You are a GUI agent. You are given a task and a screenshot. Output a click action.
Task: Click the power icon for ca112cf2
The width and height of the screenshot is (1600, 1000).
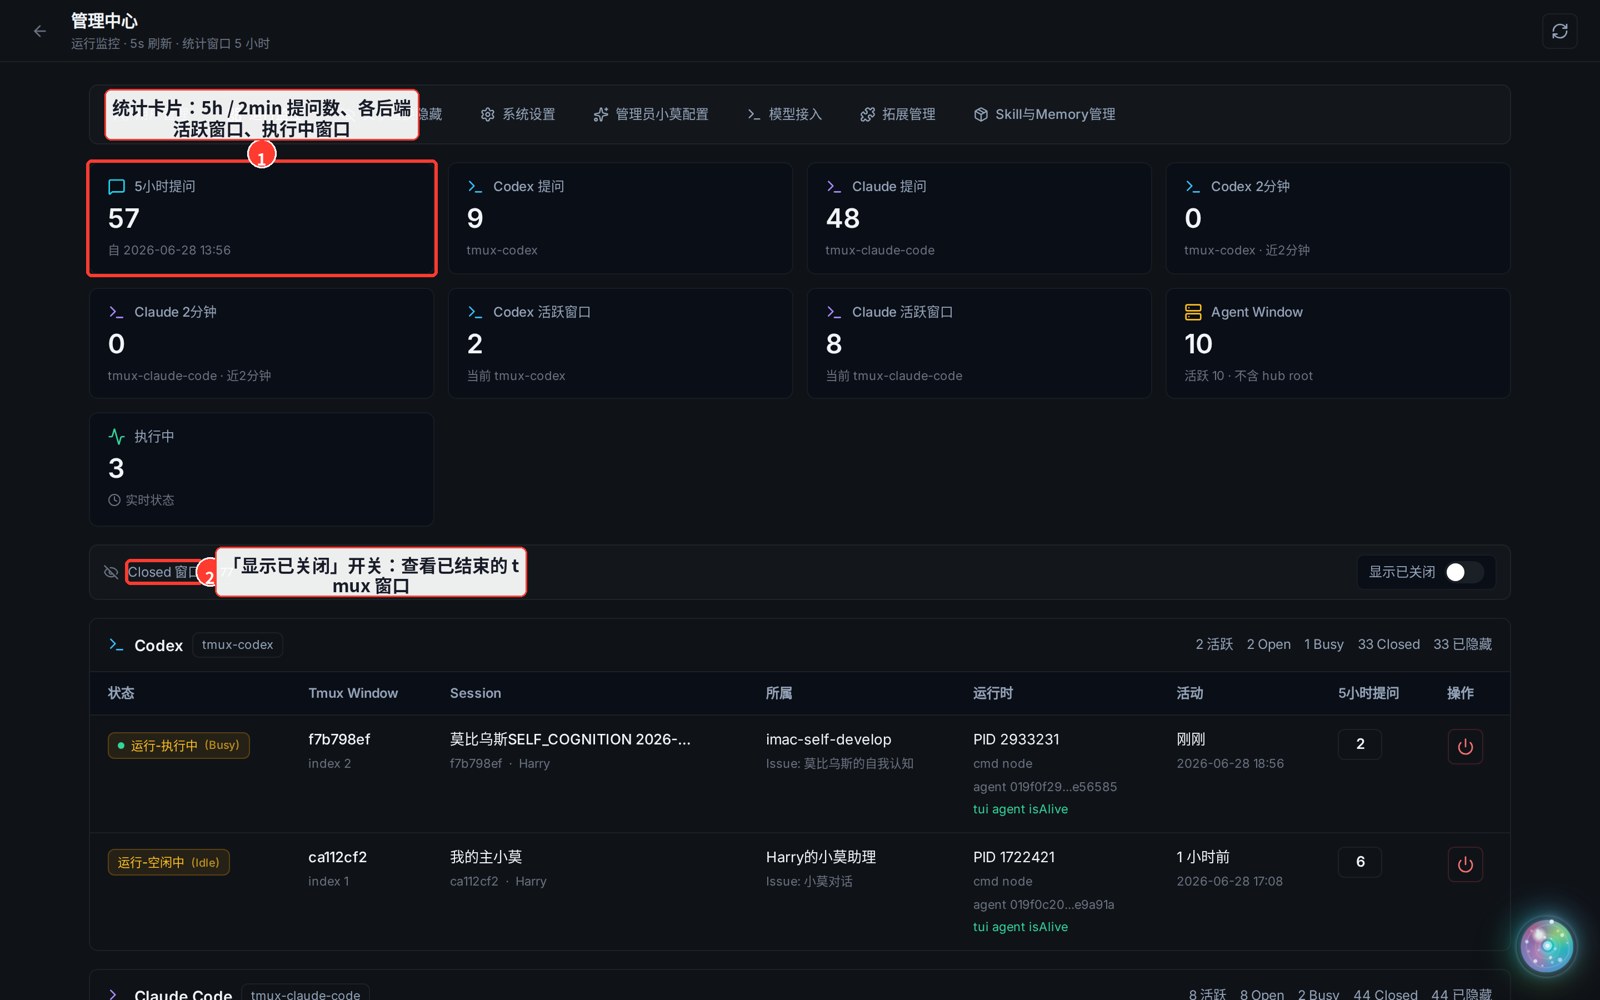click(x=1465, y=864)
